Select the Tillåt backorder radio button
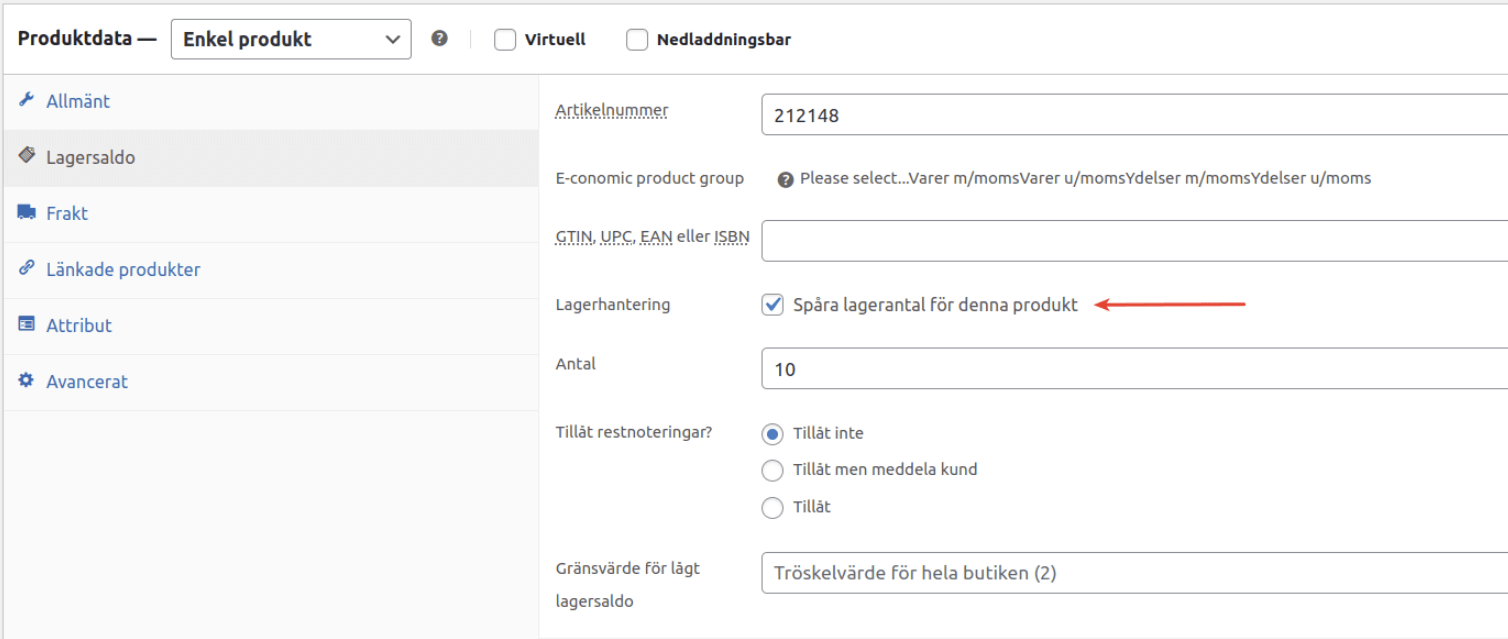Screen dimensions: 1508x639 (x=772, y=508)
